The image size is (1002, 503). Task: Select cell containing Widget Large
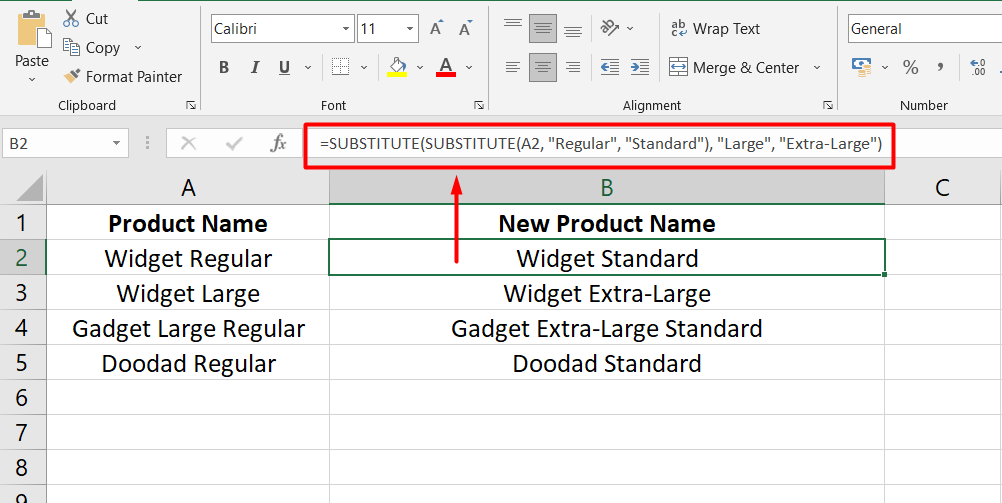(x=188, y=293)
